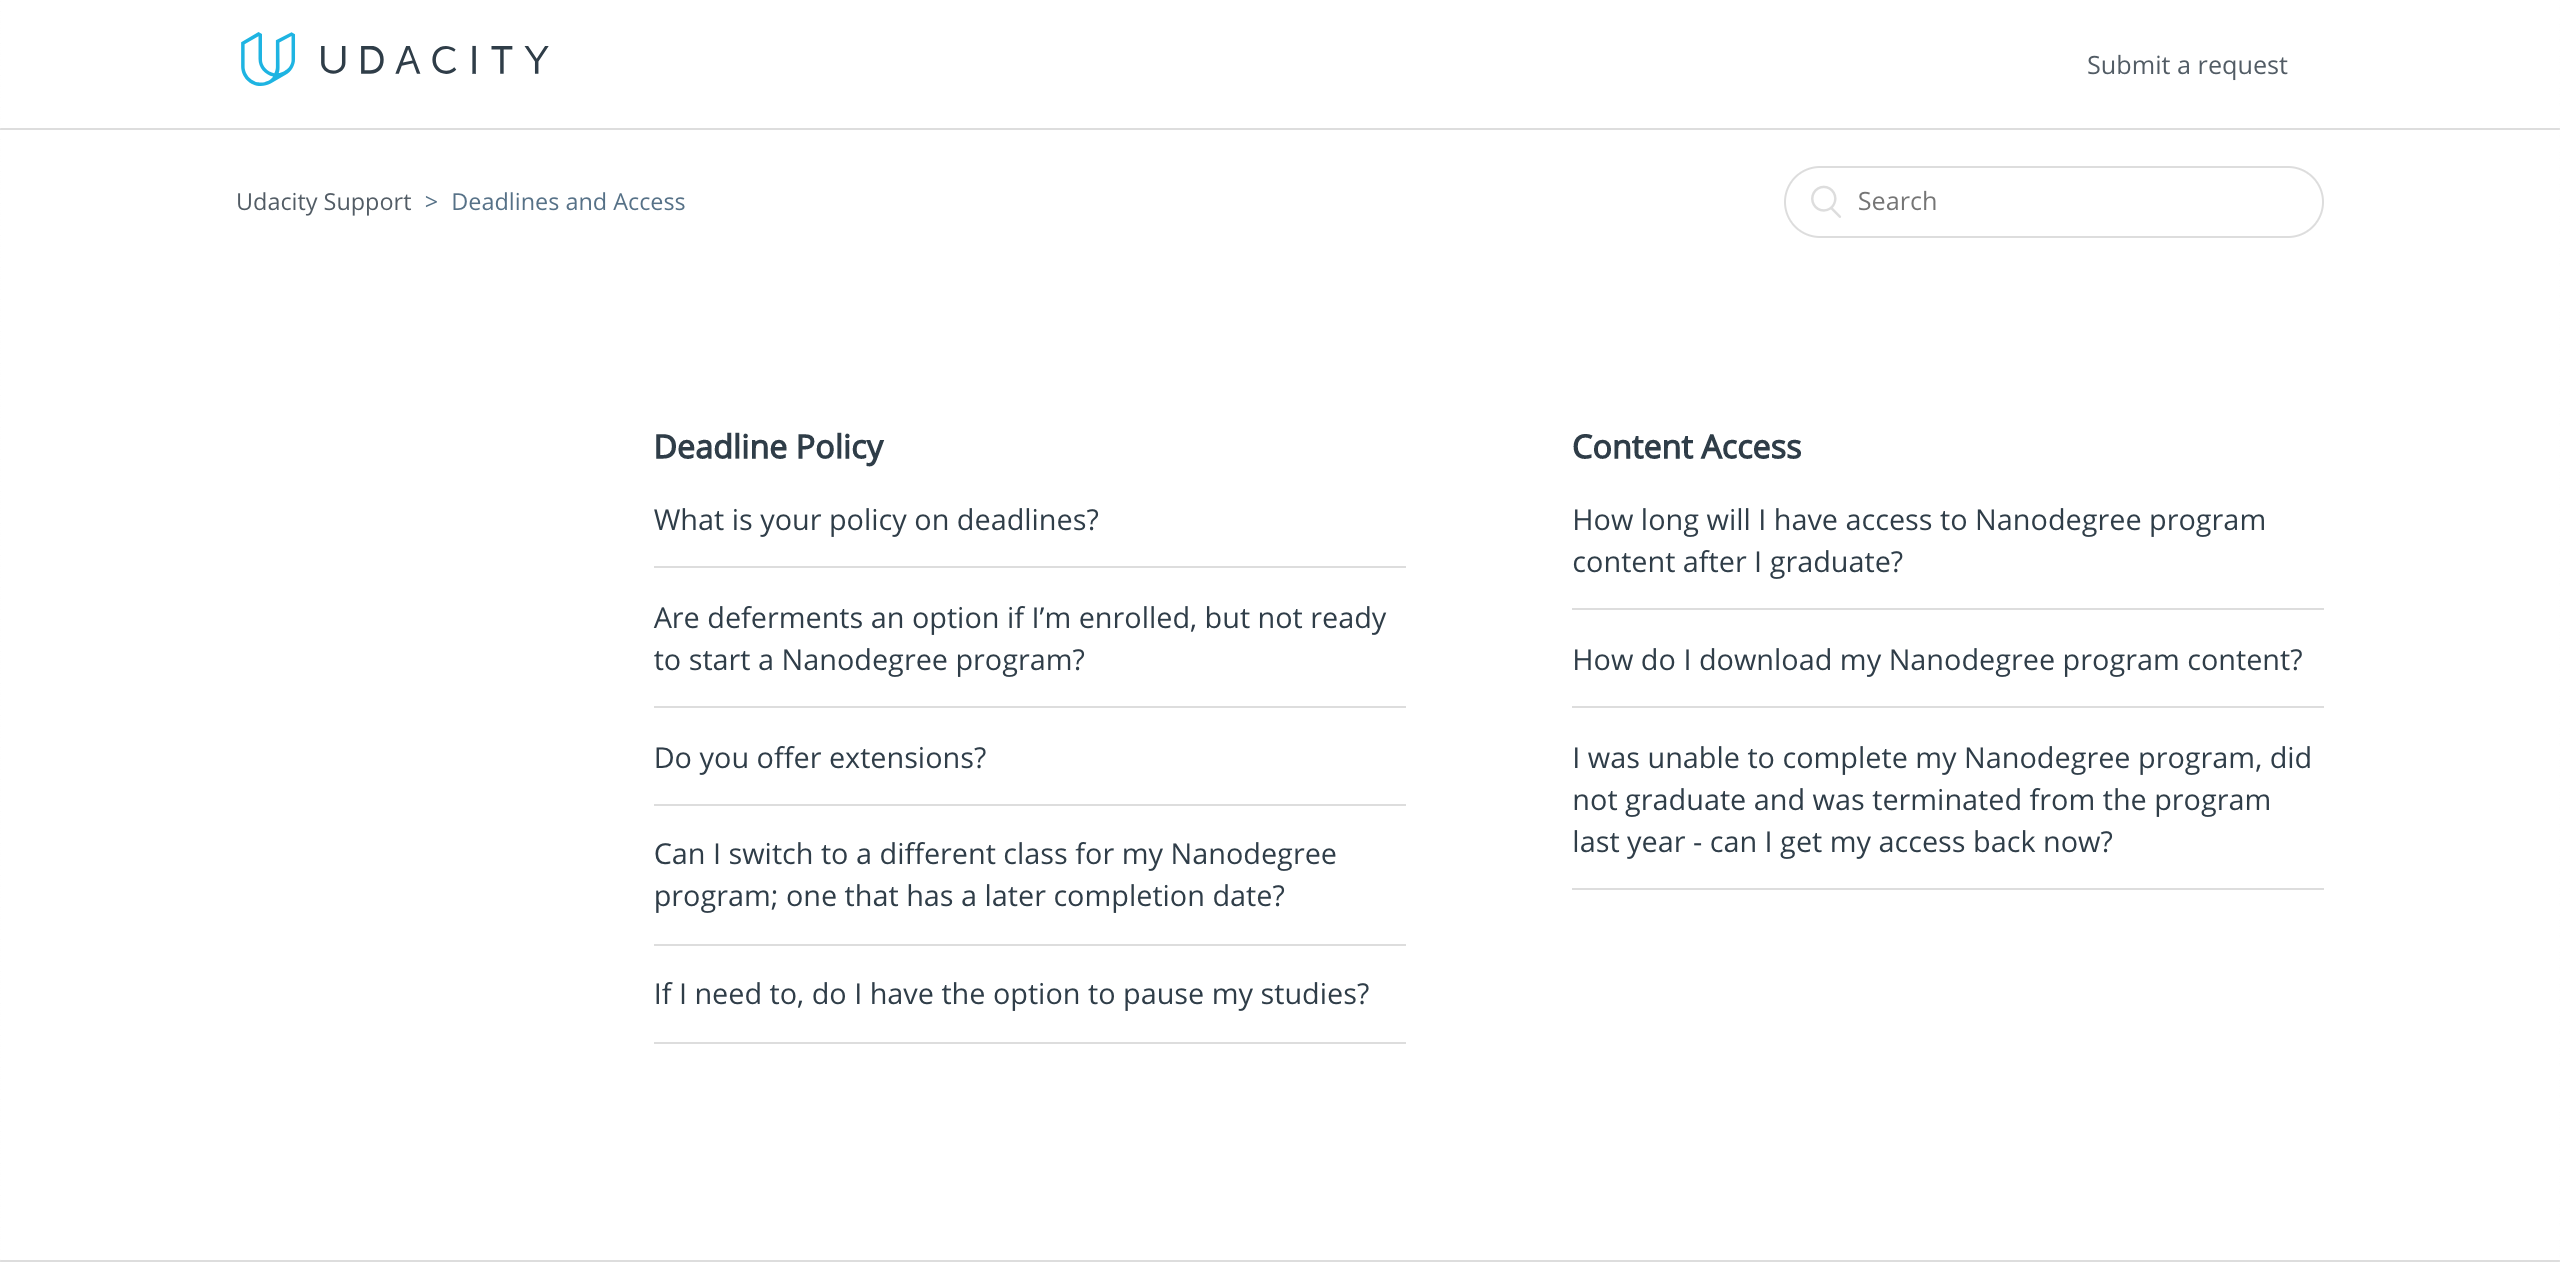Open deferments option article

pos(1019,639)
